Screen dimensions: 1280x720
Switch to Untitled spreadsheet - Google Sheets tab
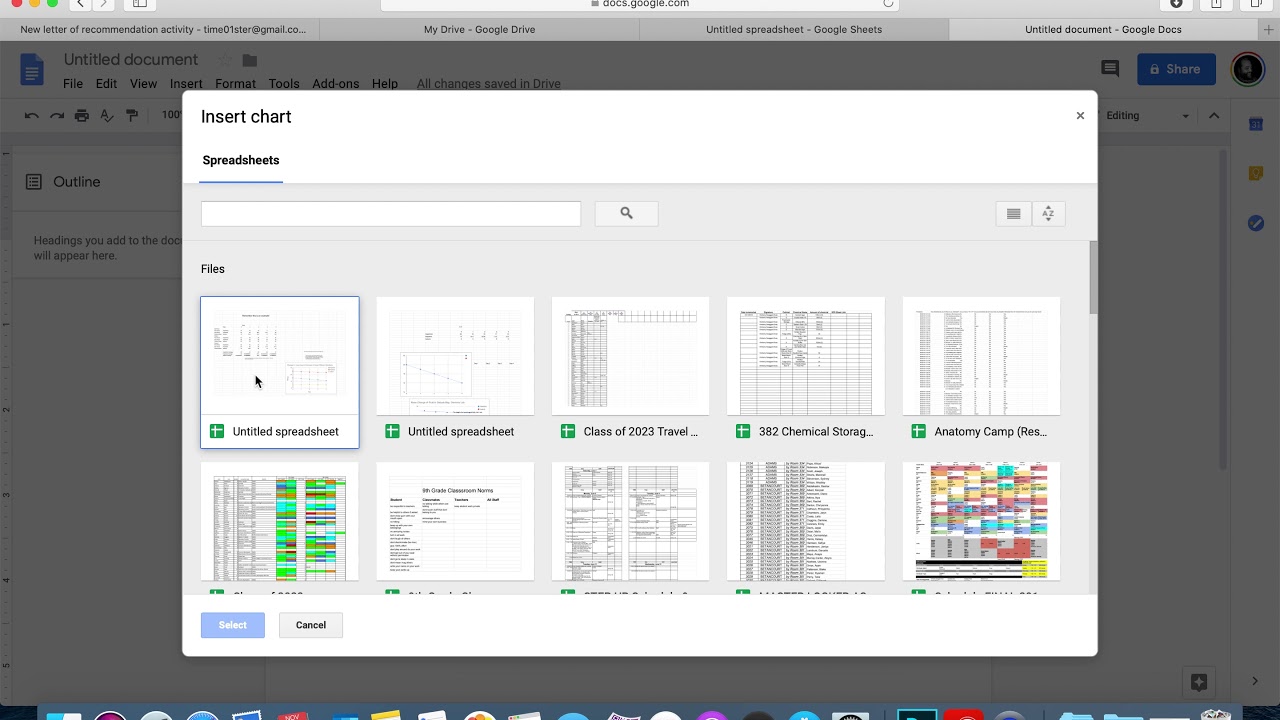coord(794,29)
